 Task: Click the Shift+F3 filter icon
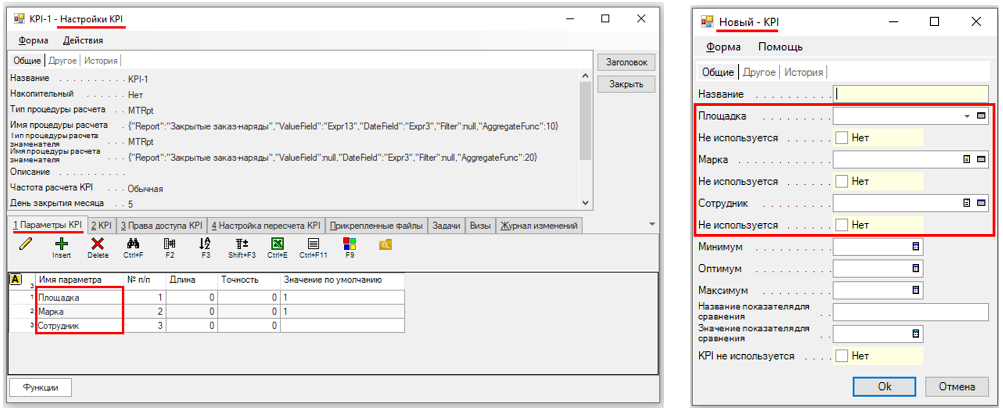241,244
